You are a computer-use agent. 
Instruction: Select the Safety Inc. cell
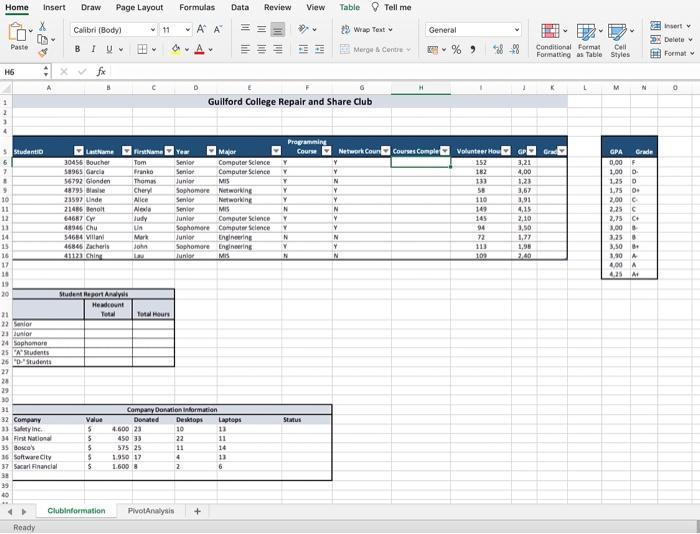(48, 429)
